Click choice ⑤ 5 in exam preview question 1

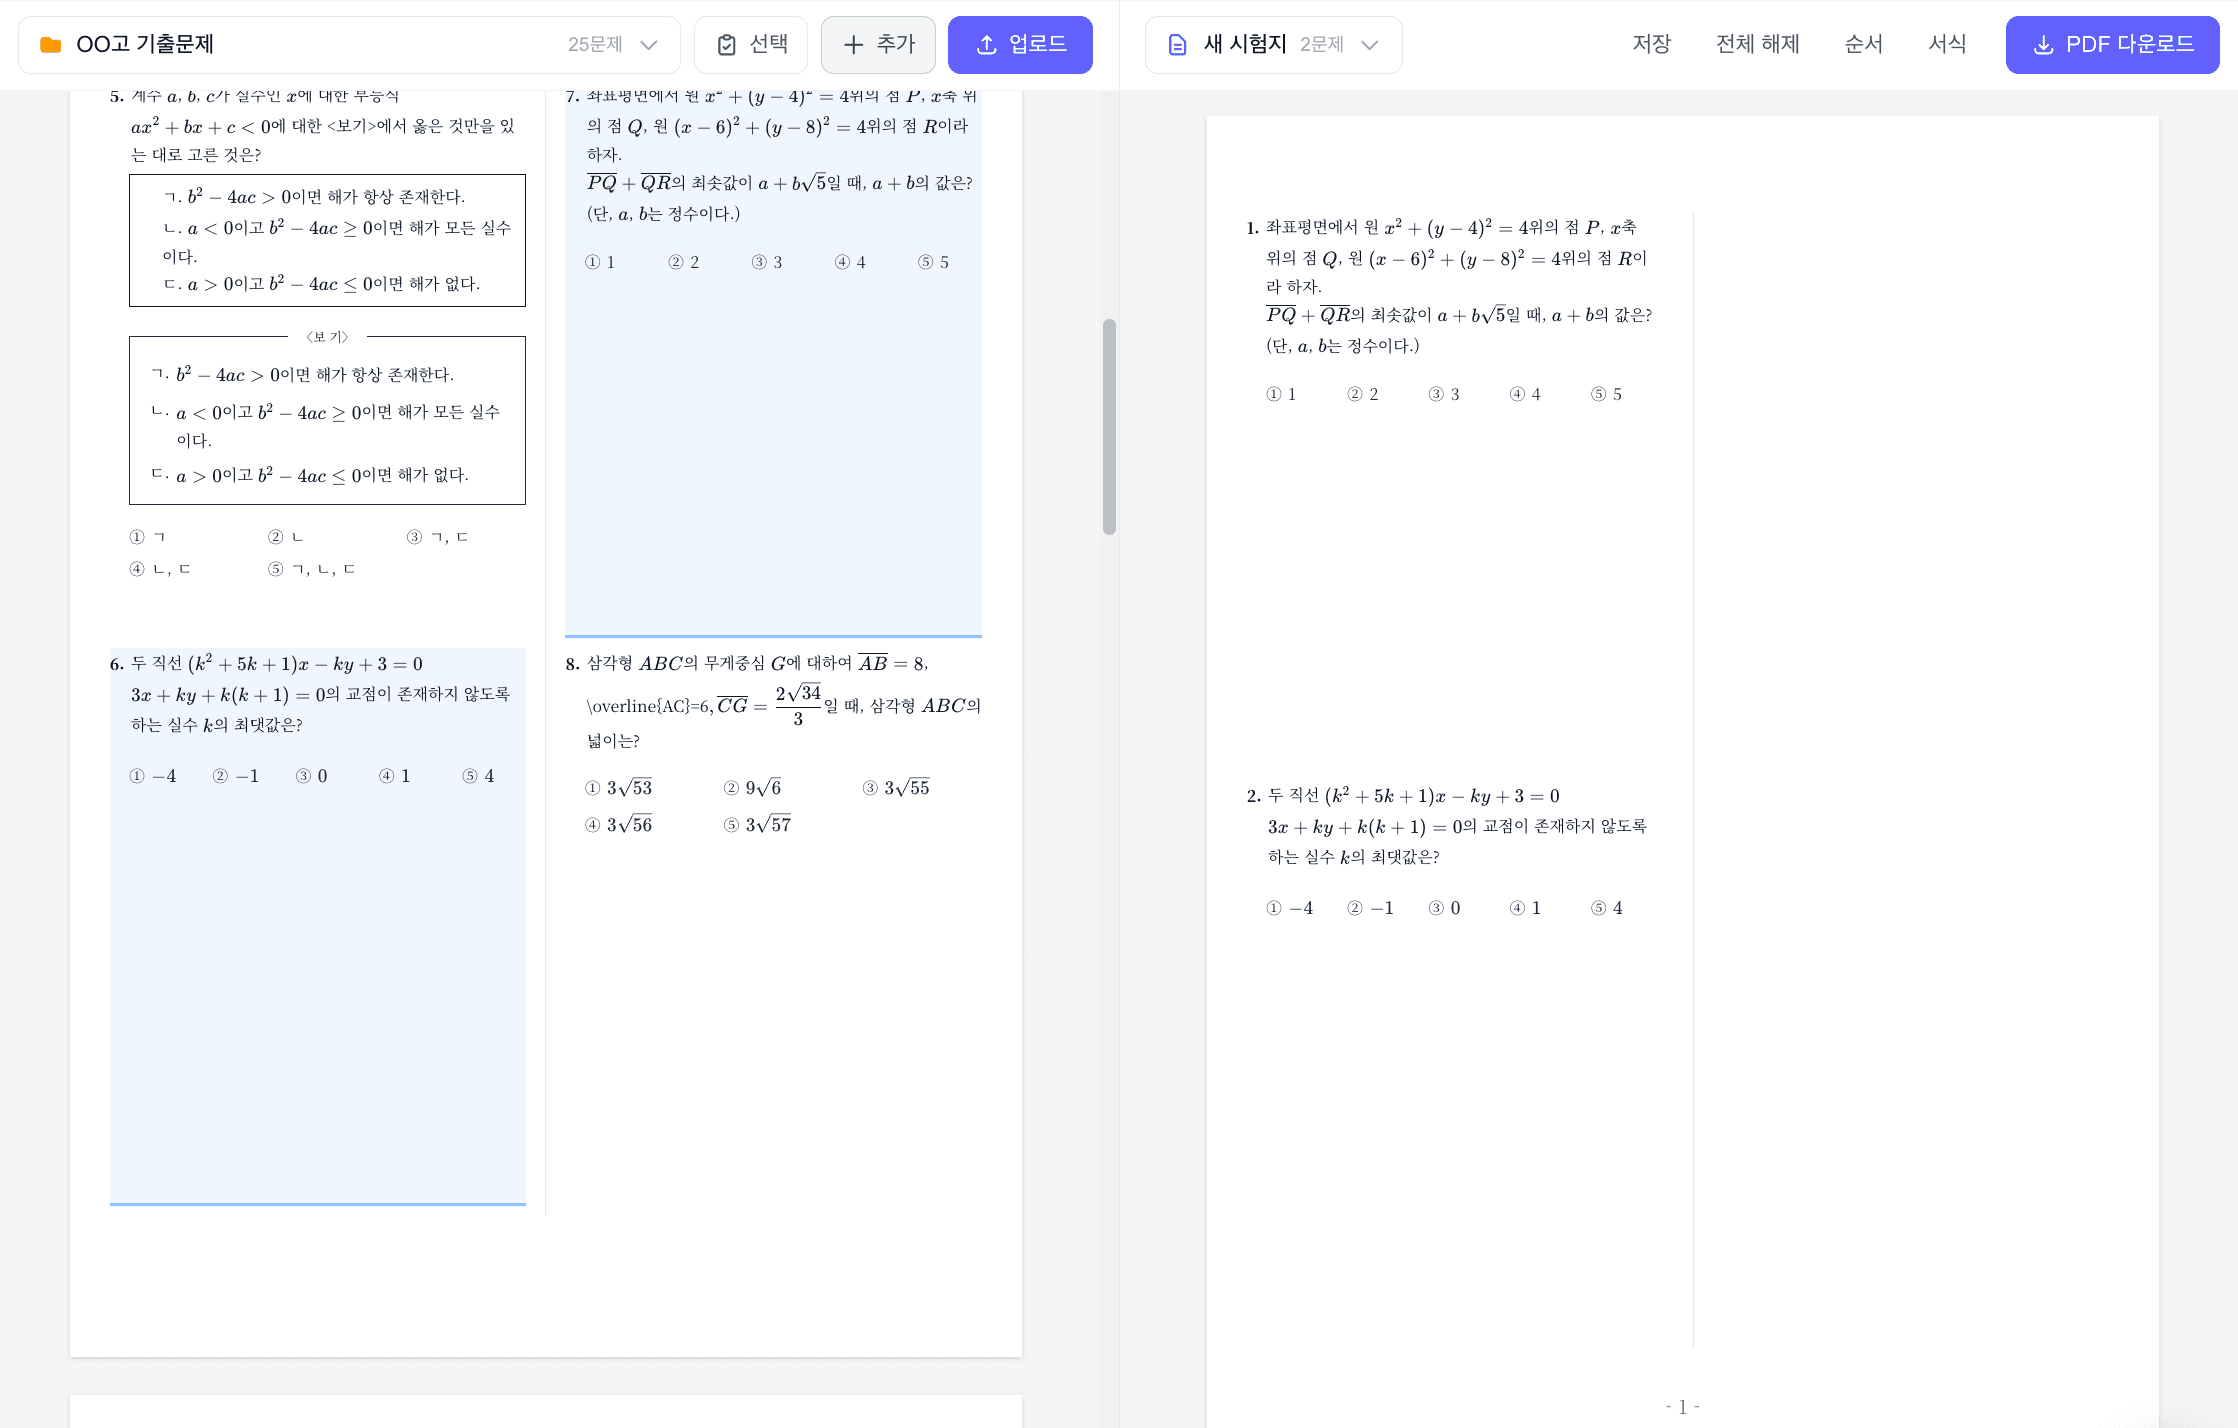click(x=1607, y=394)
